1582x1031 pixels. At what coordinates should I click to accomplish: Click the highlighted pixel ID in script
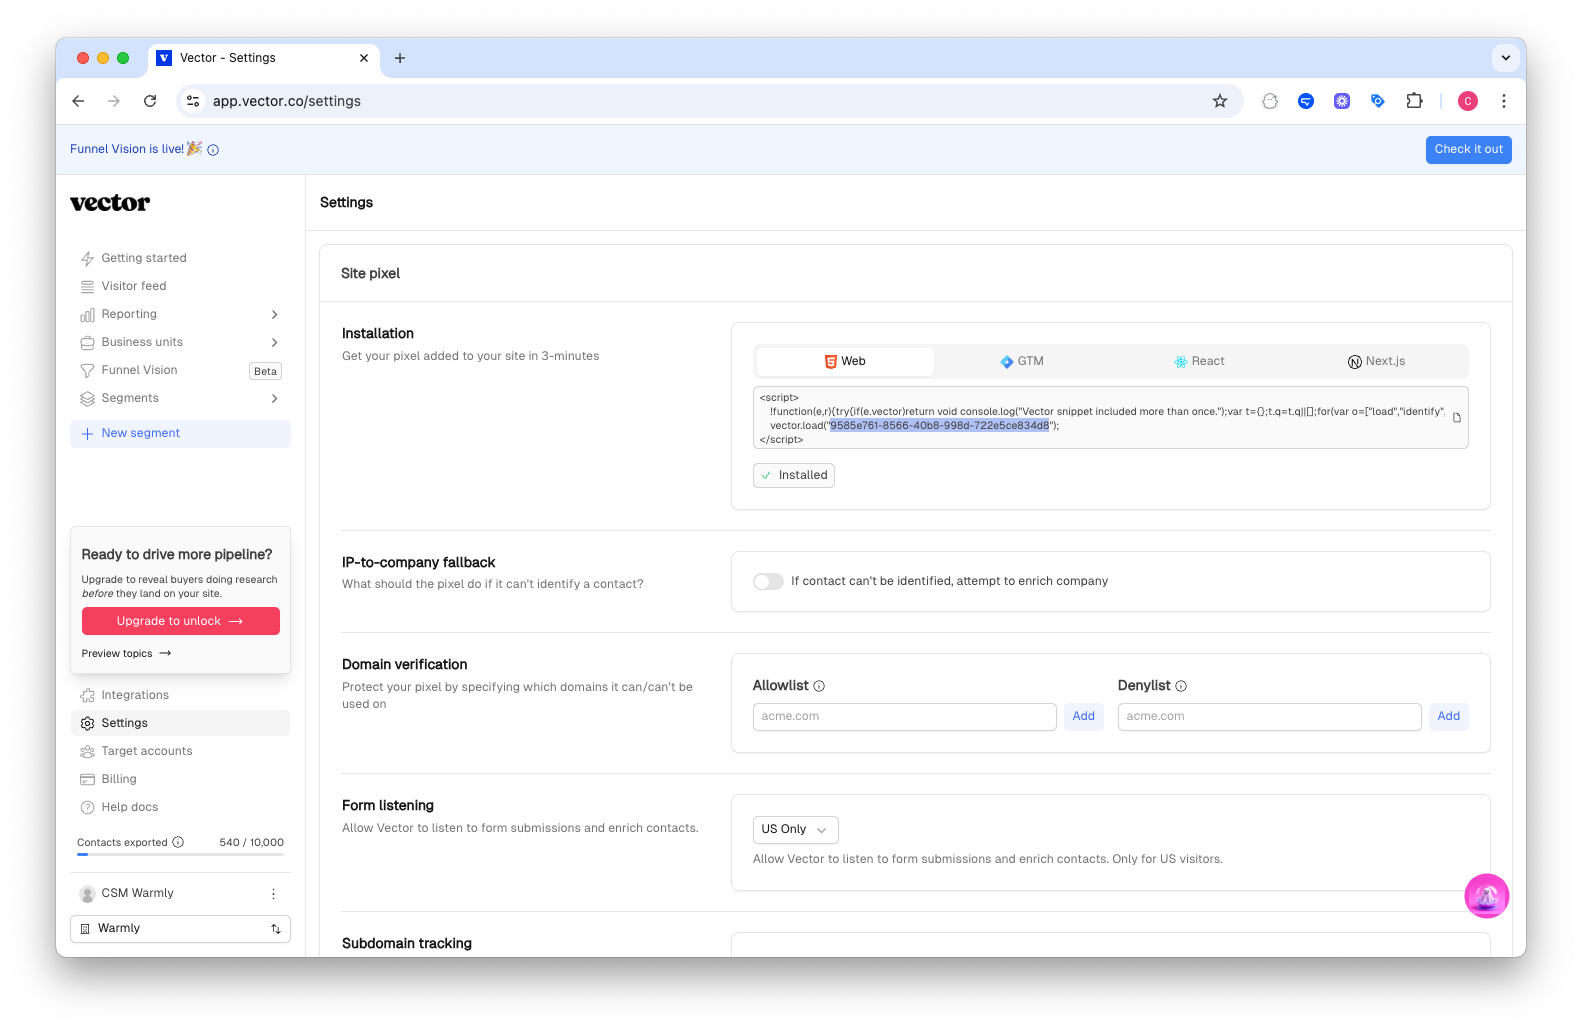pyautogui.click(x=939, y=426)
